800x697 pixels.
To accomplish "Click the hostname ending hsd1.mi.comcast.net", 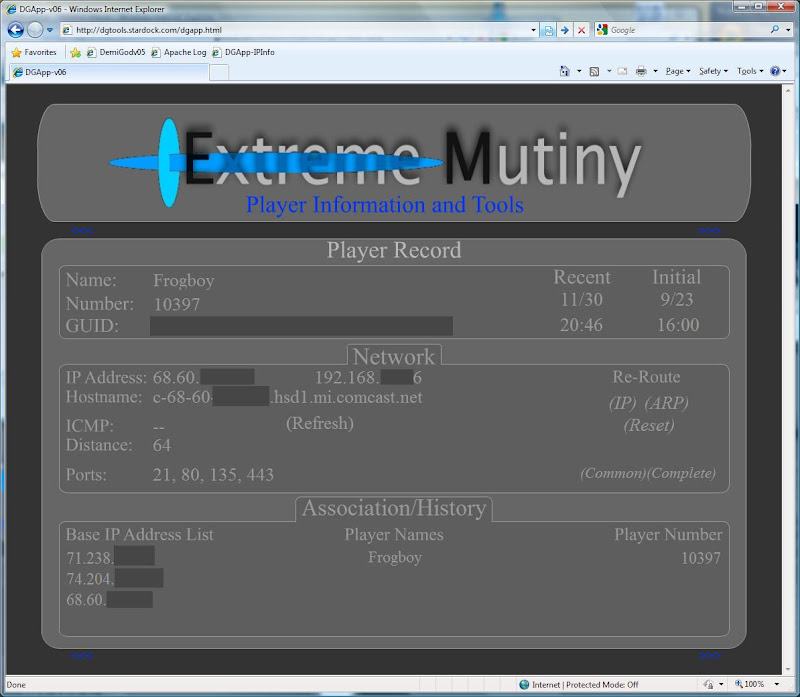I will click(288, 397).
